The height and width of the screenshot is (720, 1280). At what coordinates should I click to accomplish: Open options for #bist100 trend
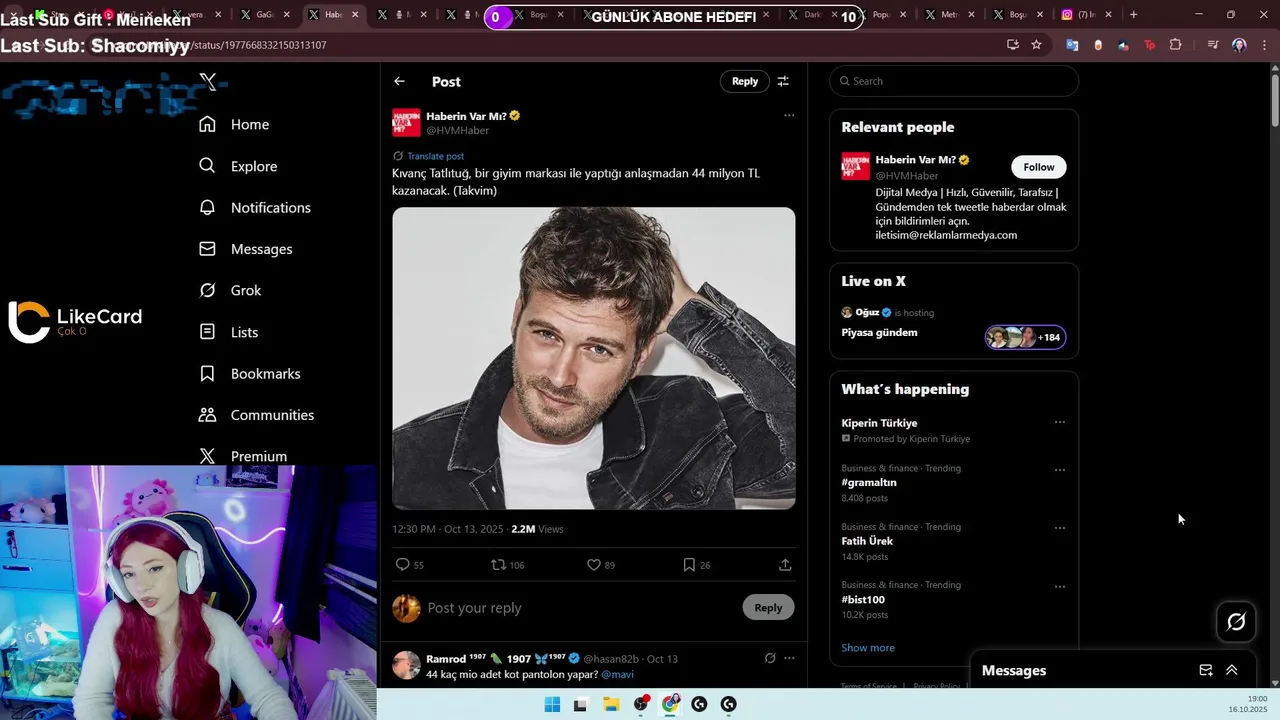[x=1059, y=587]
